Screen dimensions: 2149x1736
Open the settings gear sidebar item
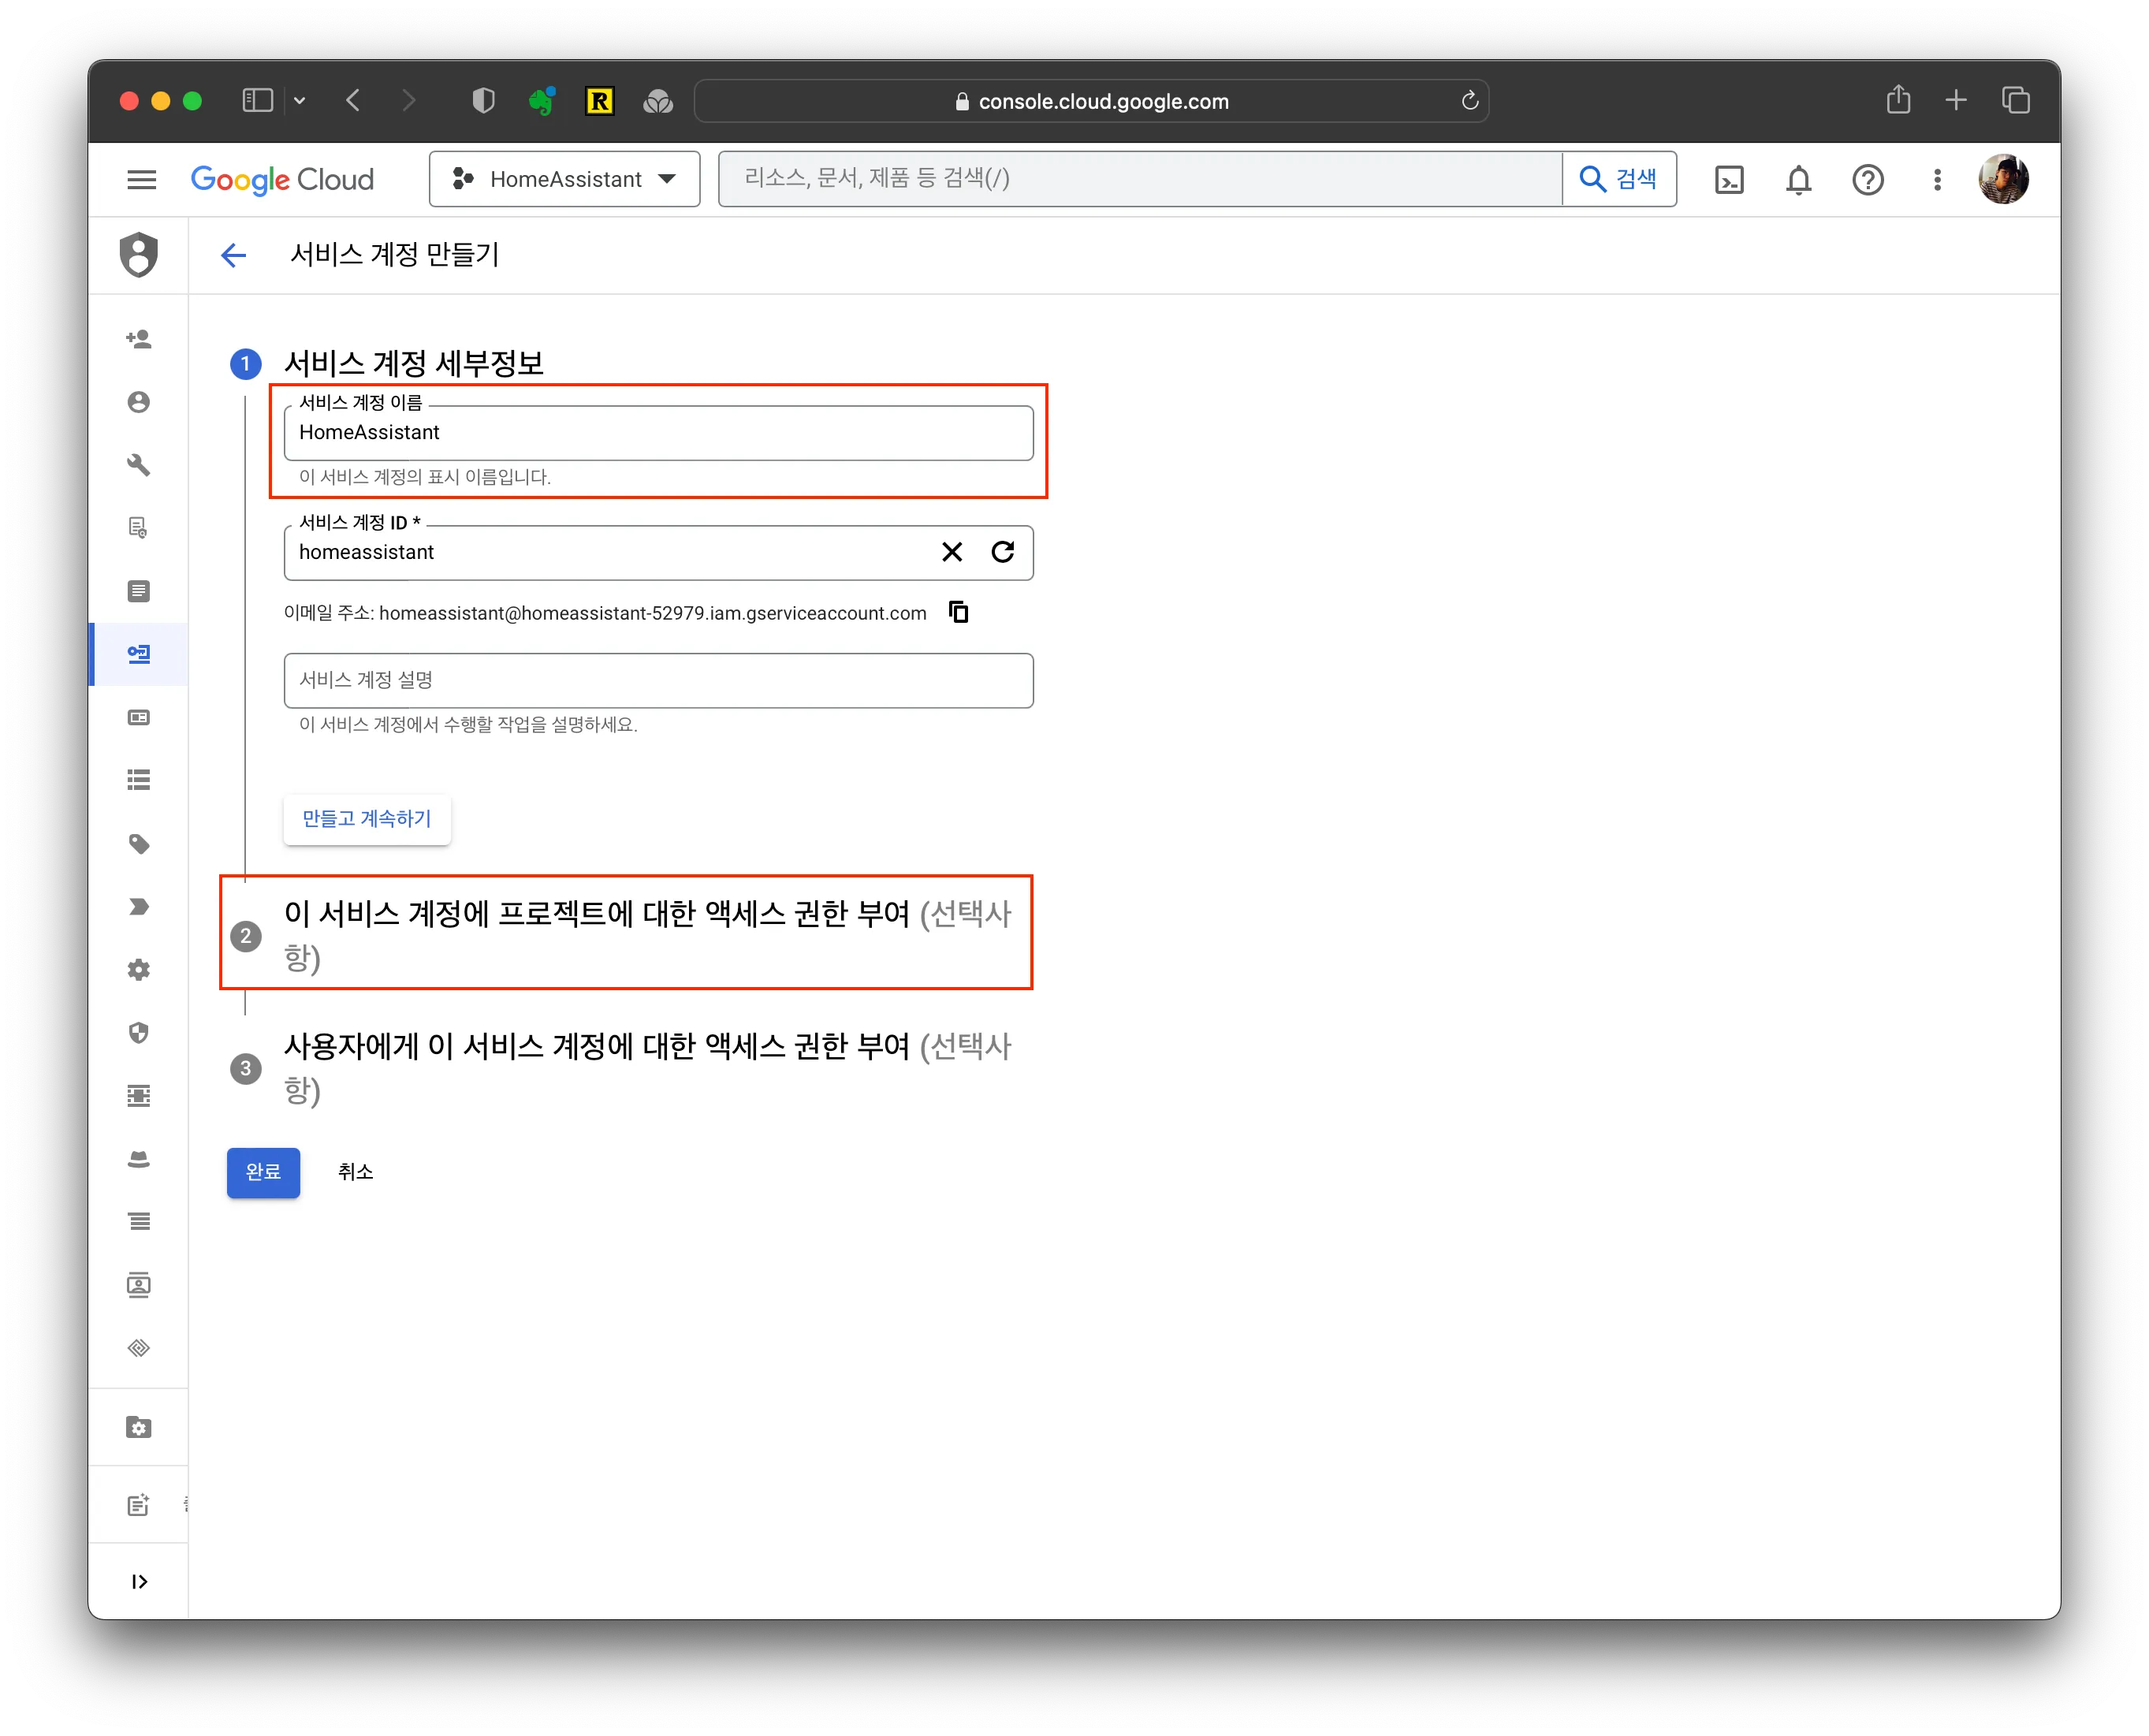(x=139, y=970)
